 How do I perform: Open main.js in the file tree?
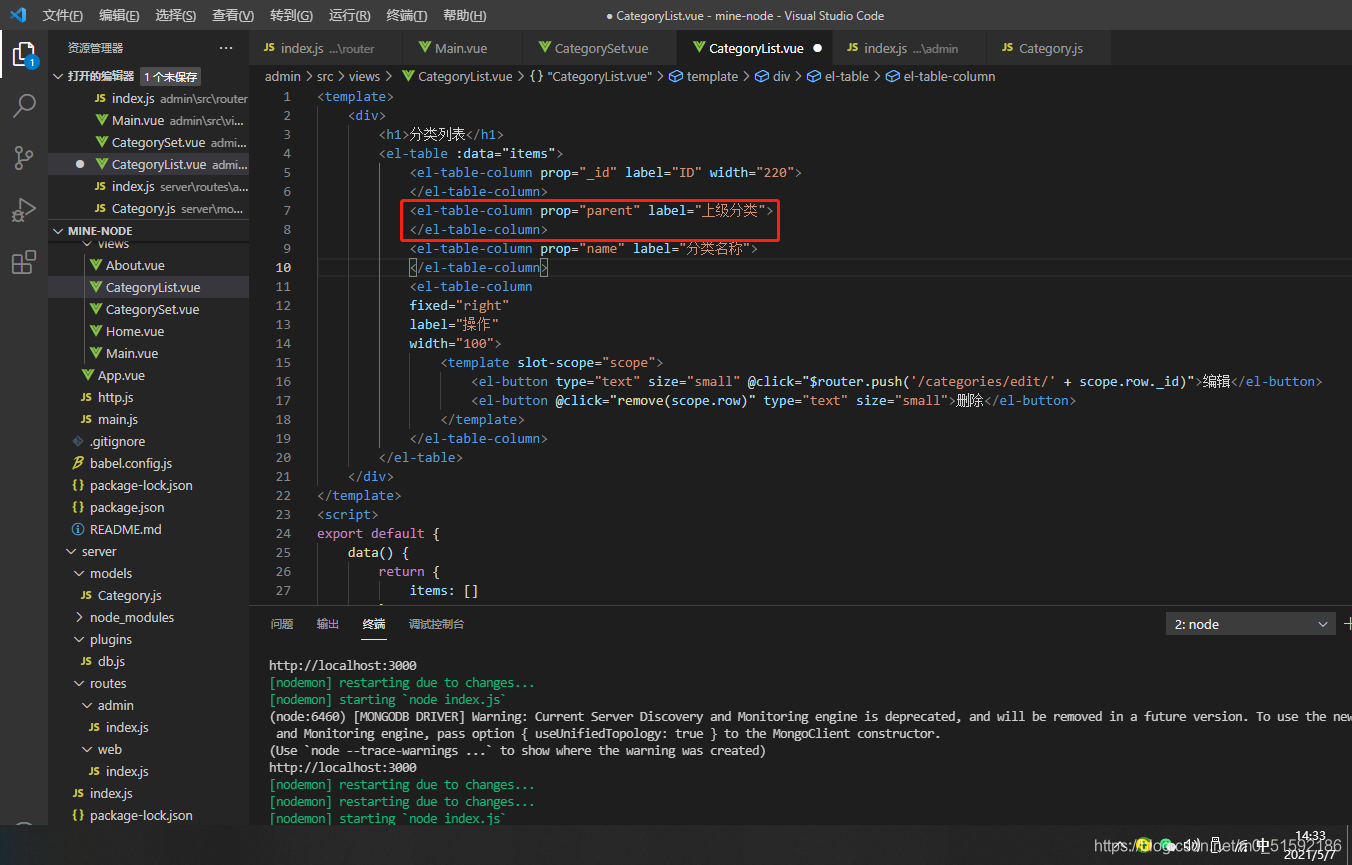118,419
